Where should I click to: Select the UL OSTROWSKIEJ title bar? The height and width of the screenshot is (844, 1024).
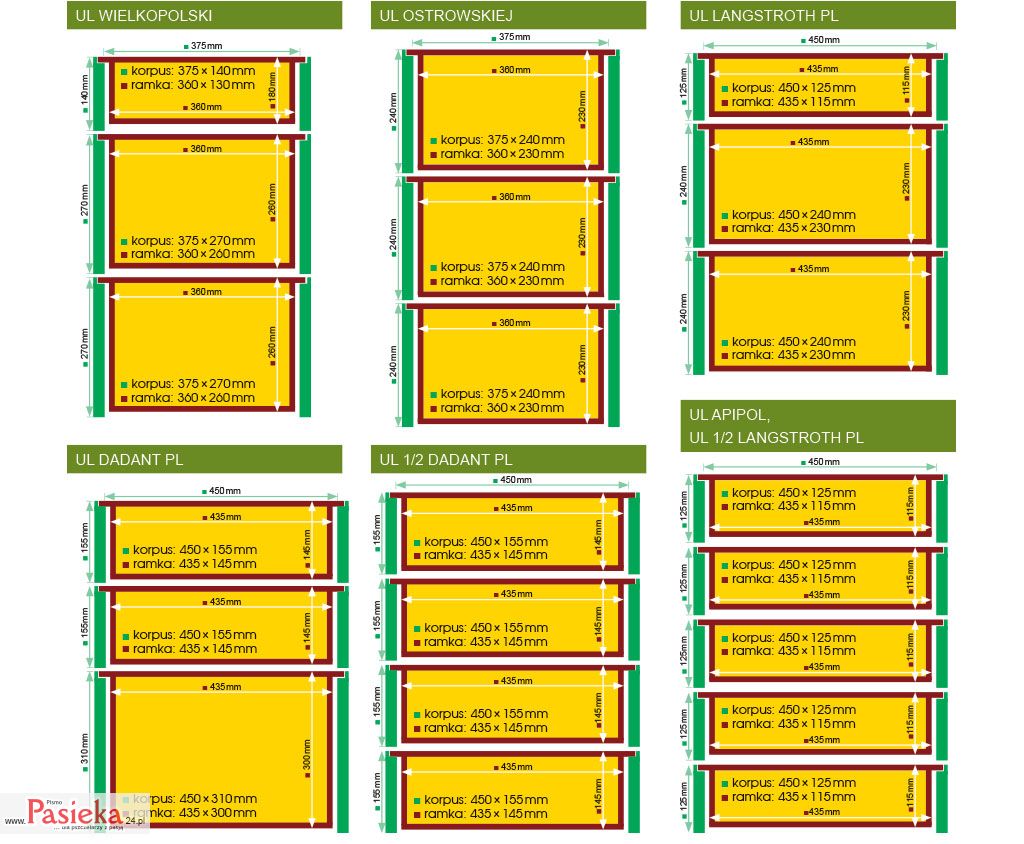tap(508, 15)
